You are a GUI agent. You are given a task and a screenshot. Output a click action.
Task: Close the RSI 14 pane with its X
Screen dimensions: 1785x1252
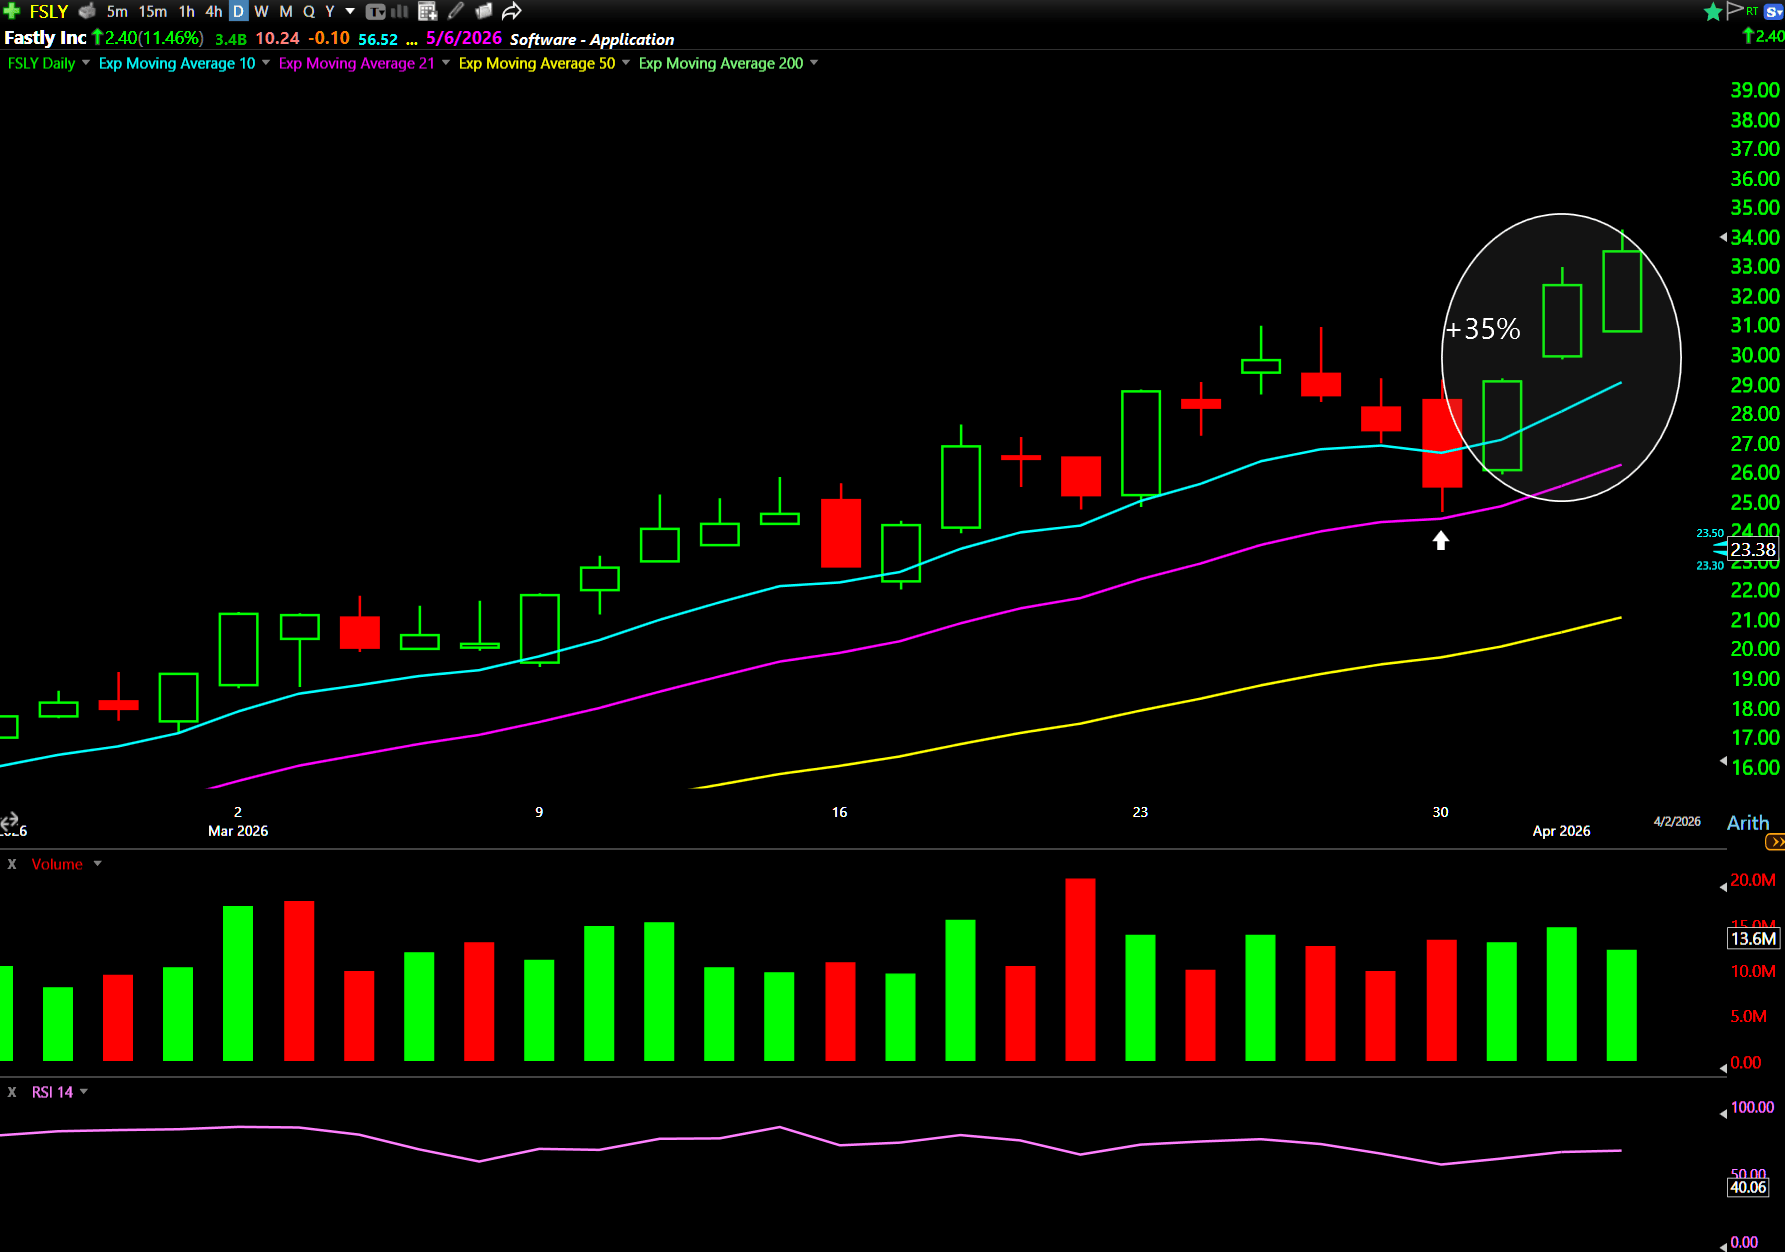(x=12, y=1092)
